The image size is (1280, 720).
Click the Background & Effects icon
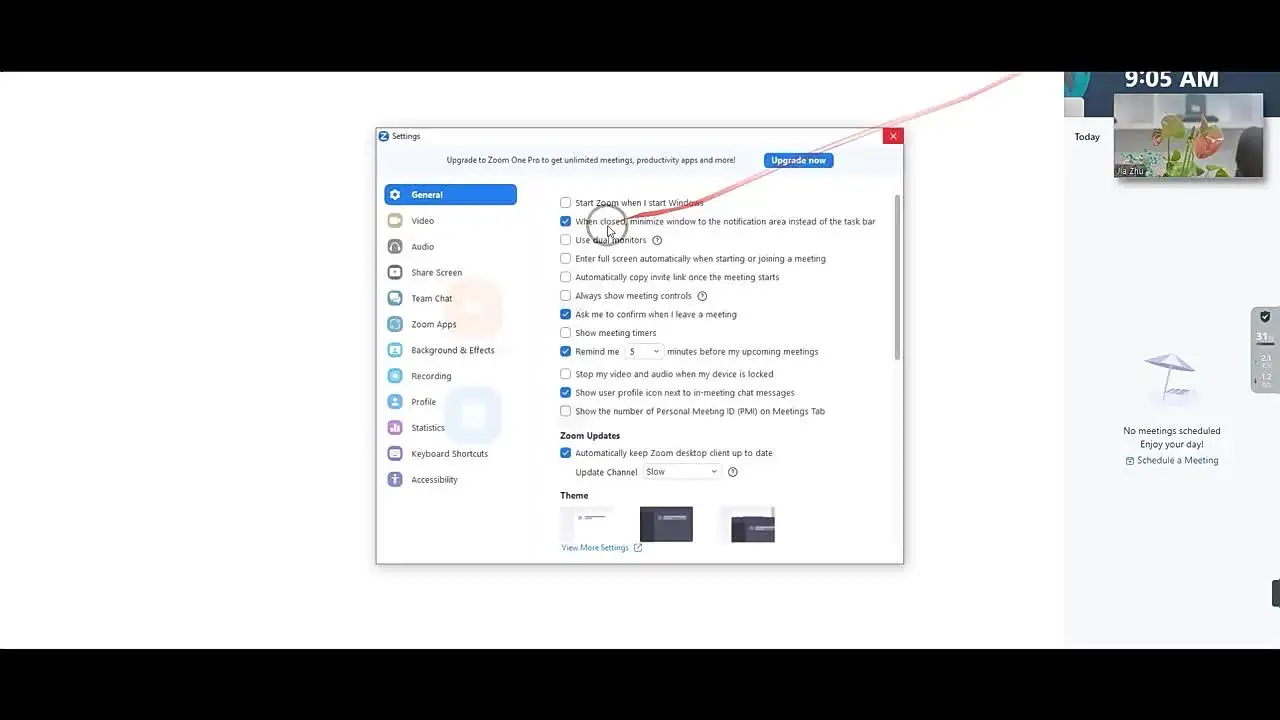coord(395,350)
